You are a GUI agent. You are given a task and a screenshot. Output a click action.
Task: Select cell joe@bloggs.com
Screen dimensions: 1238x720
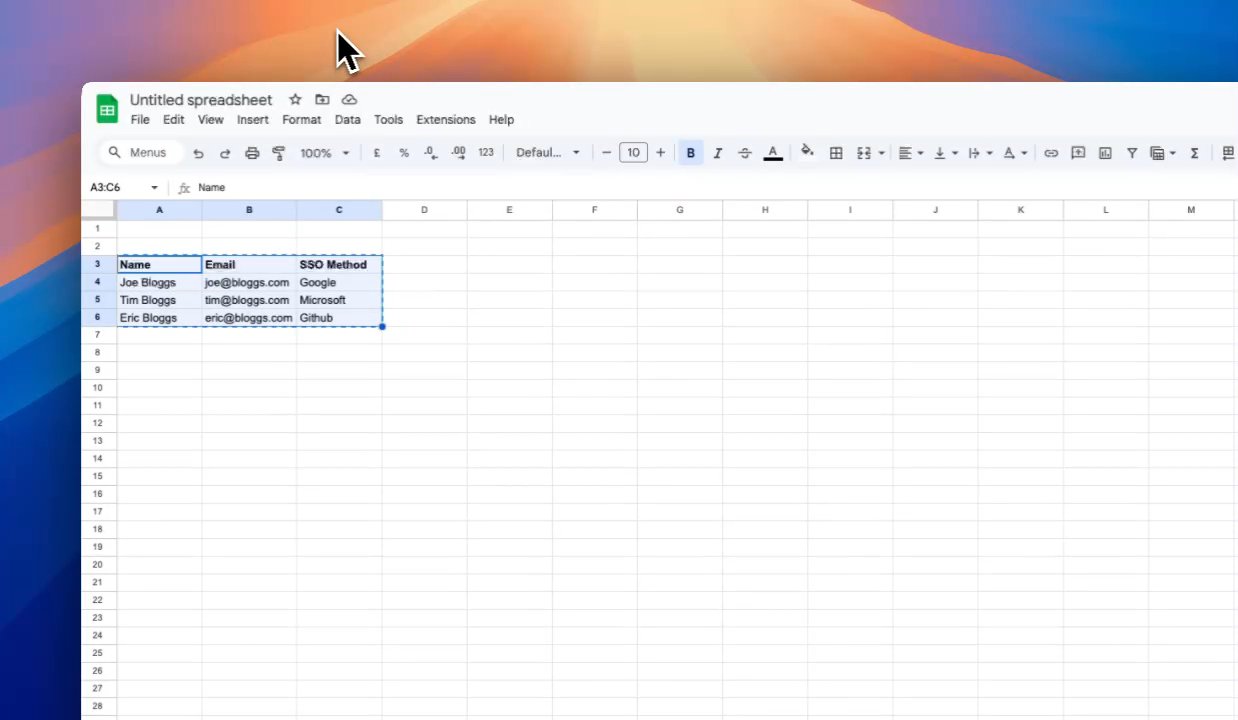point(249,283)
